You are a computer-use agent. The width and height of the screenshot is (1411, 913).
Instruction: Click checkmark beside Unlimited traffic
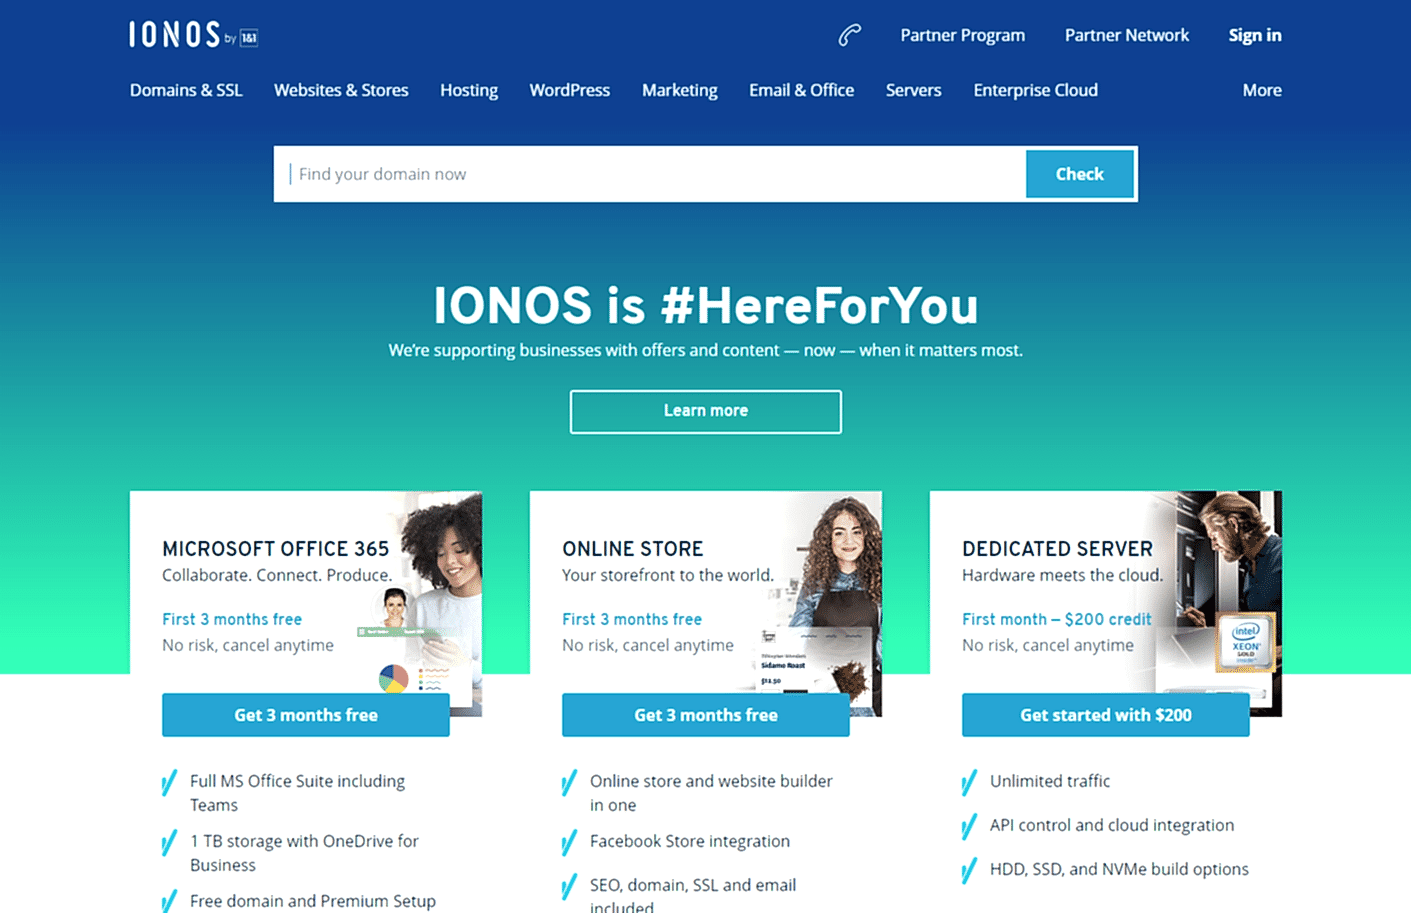pyautogui.click(x=969, y=783)
